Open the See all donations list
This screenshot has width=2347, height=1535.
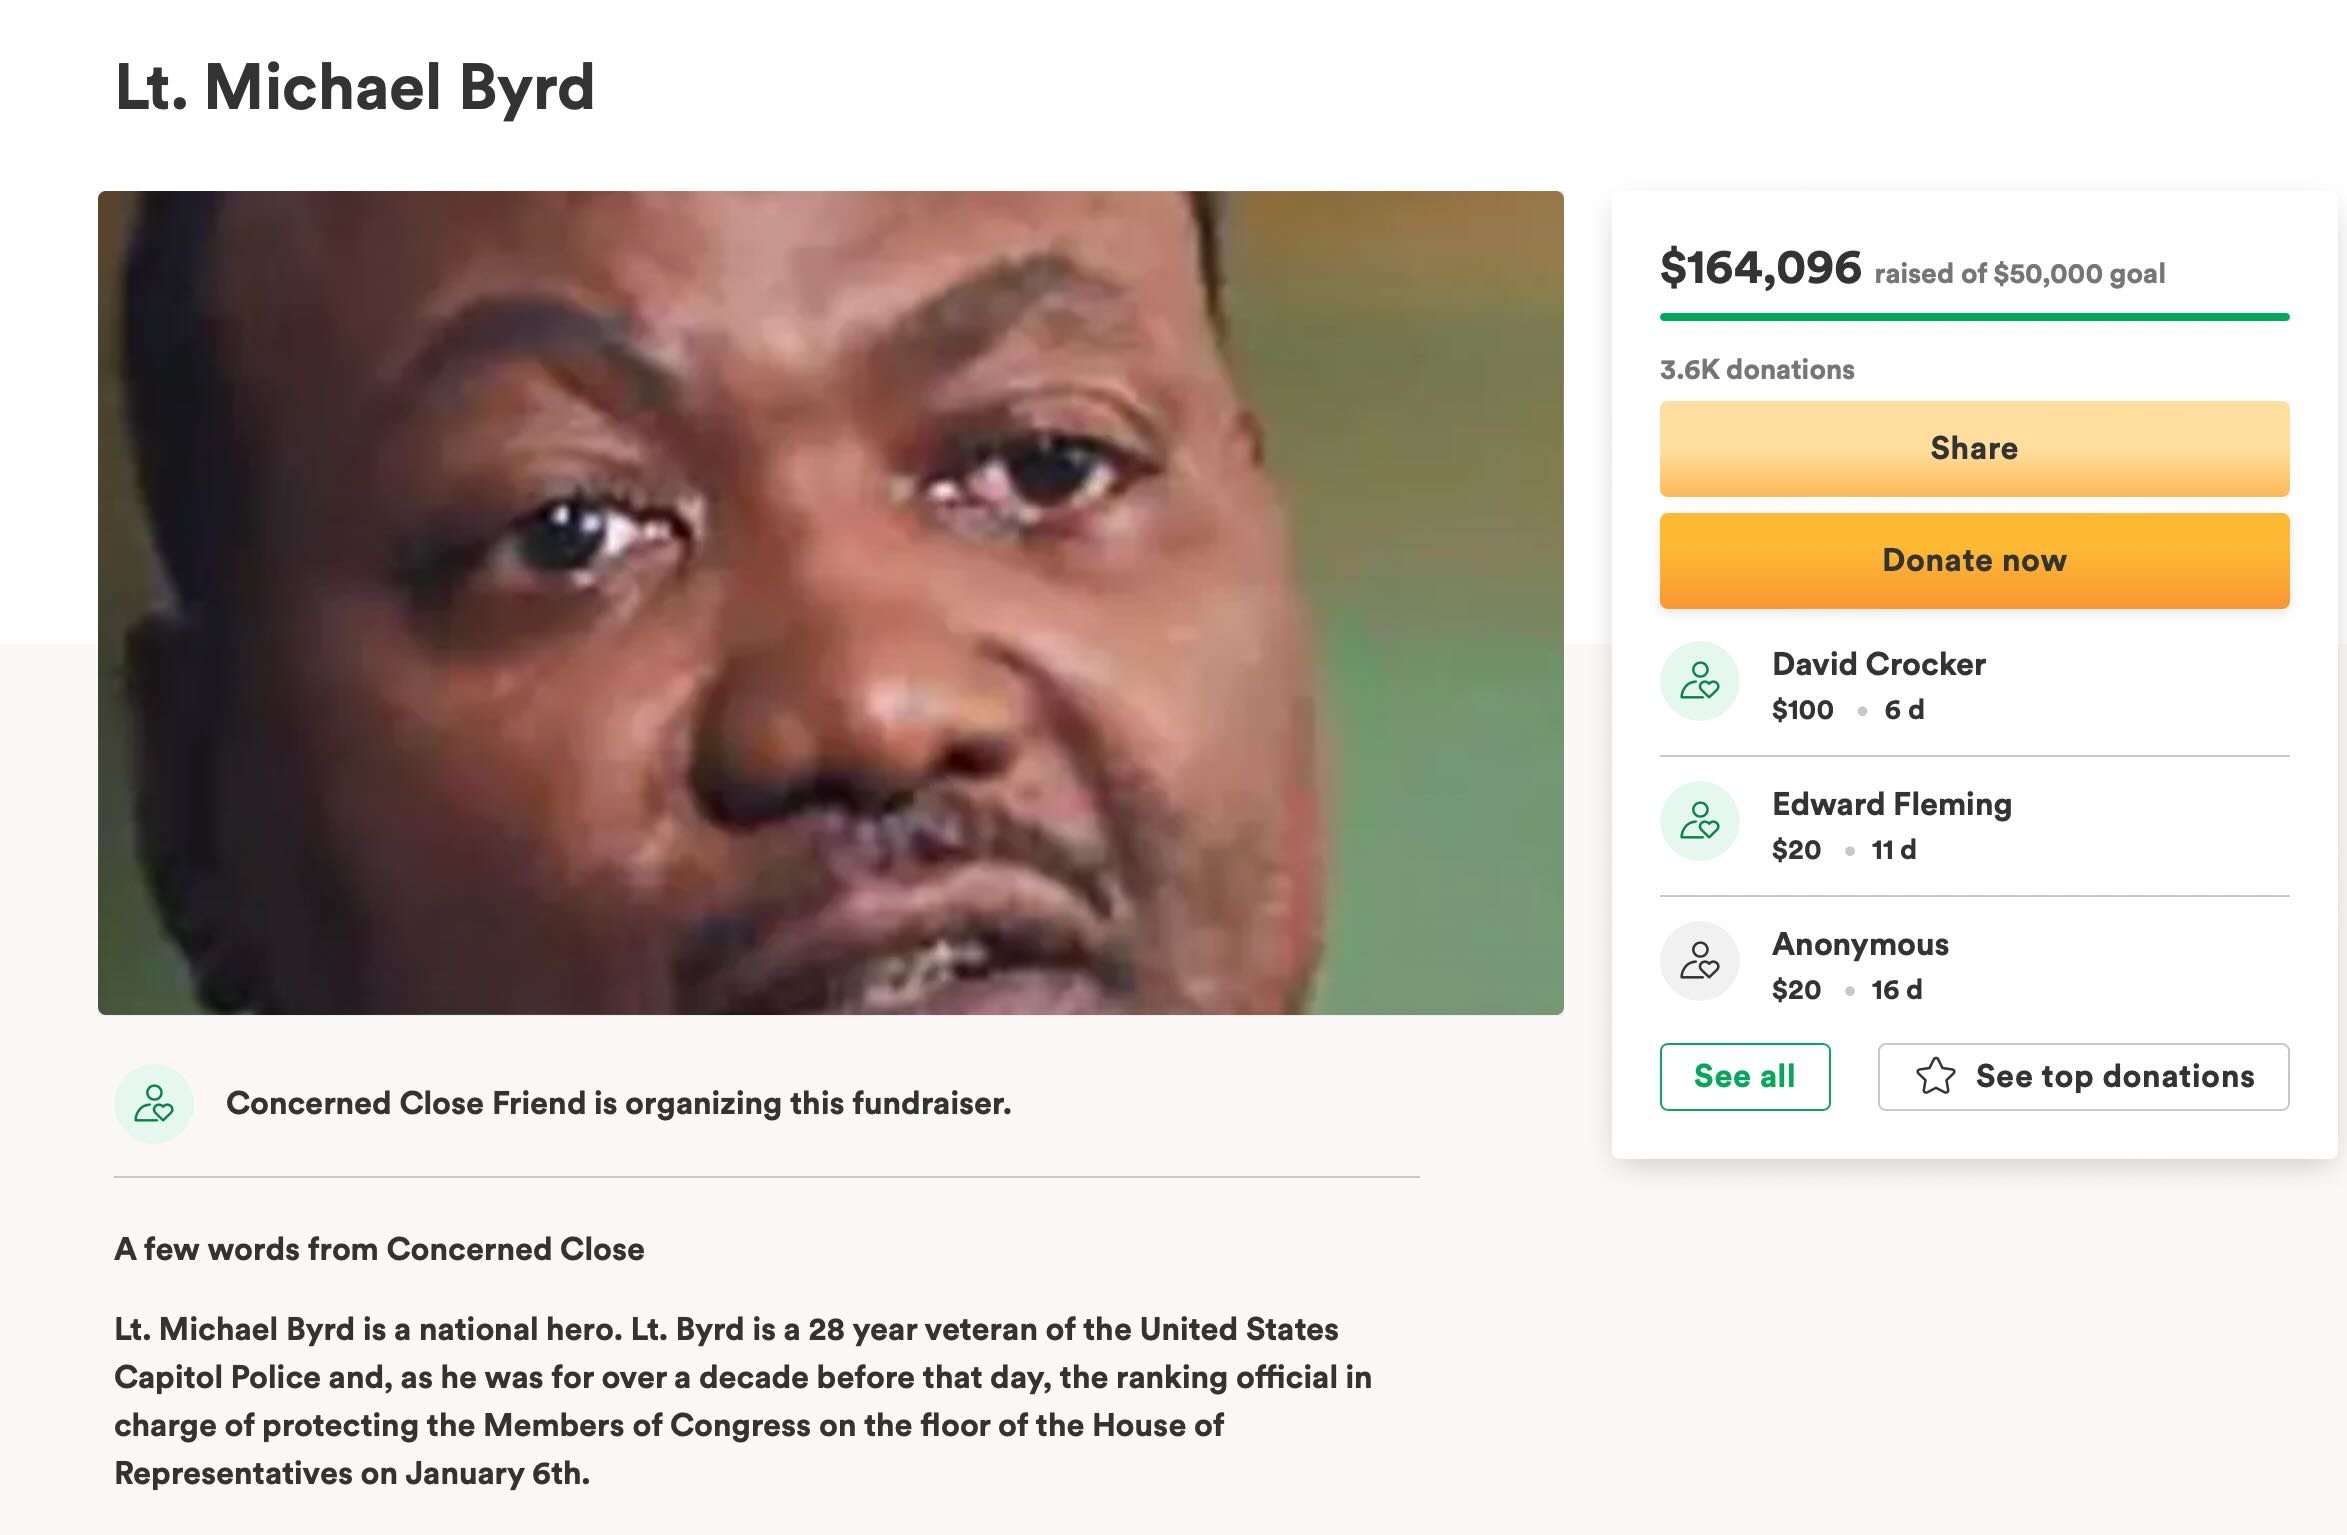pyautogui.click(x=1745, y=1076)
